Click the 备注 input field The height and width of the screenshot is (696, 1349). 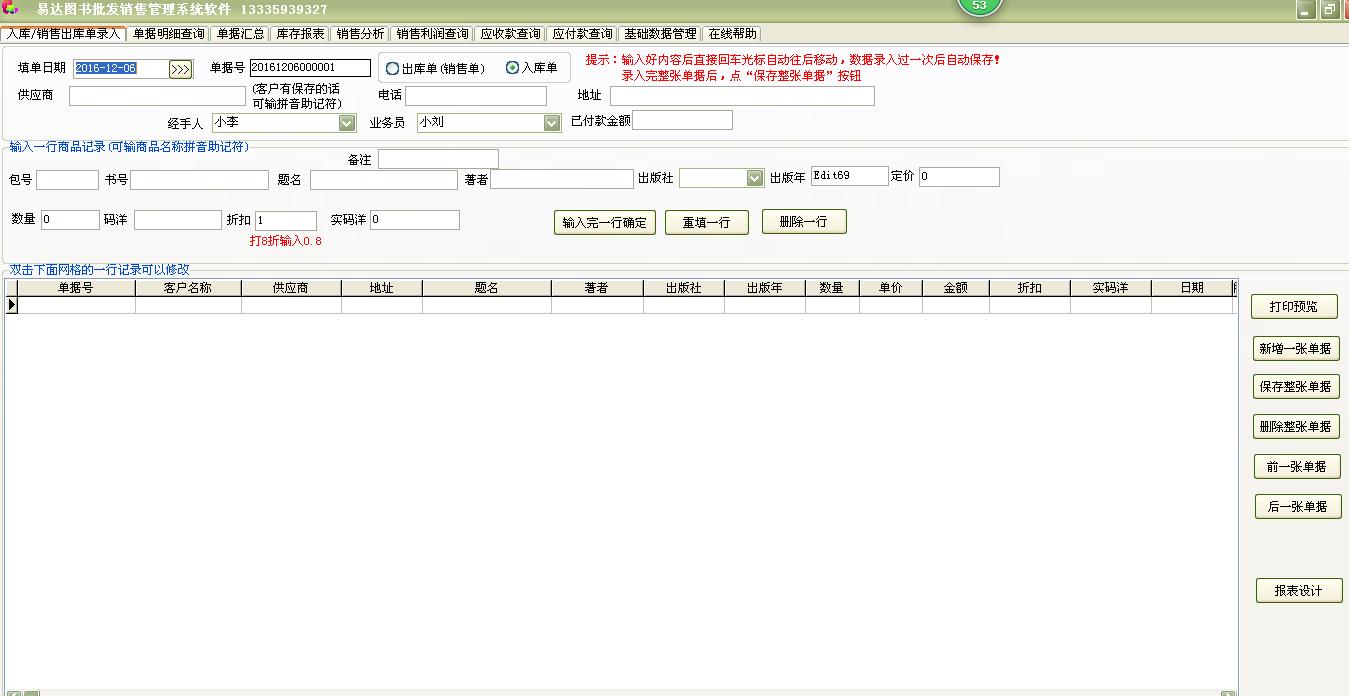pyautogui.click(x=438, y=159)
